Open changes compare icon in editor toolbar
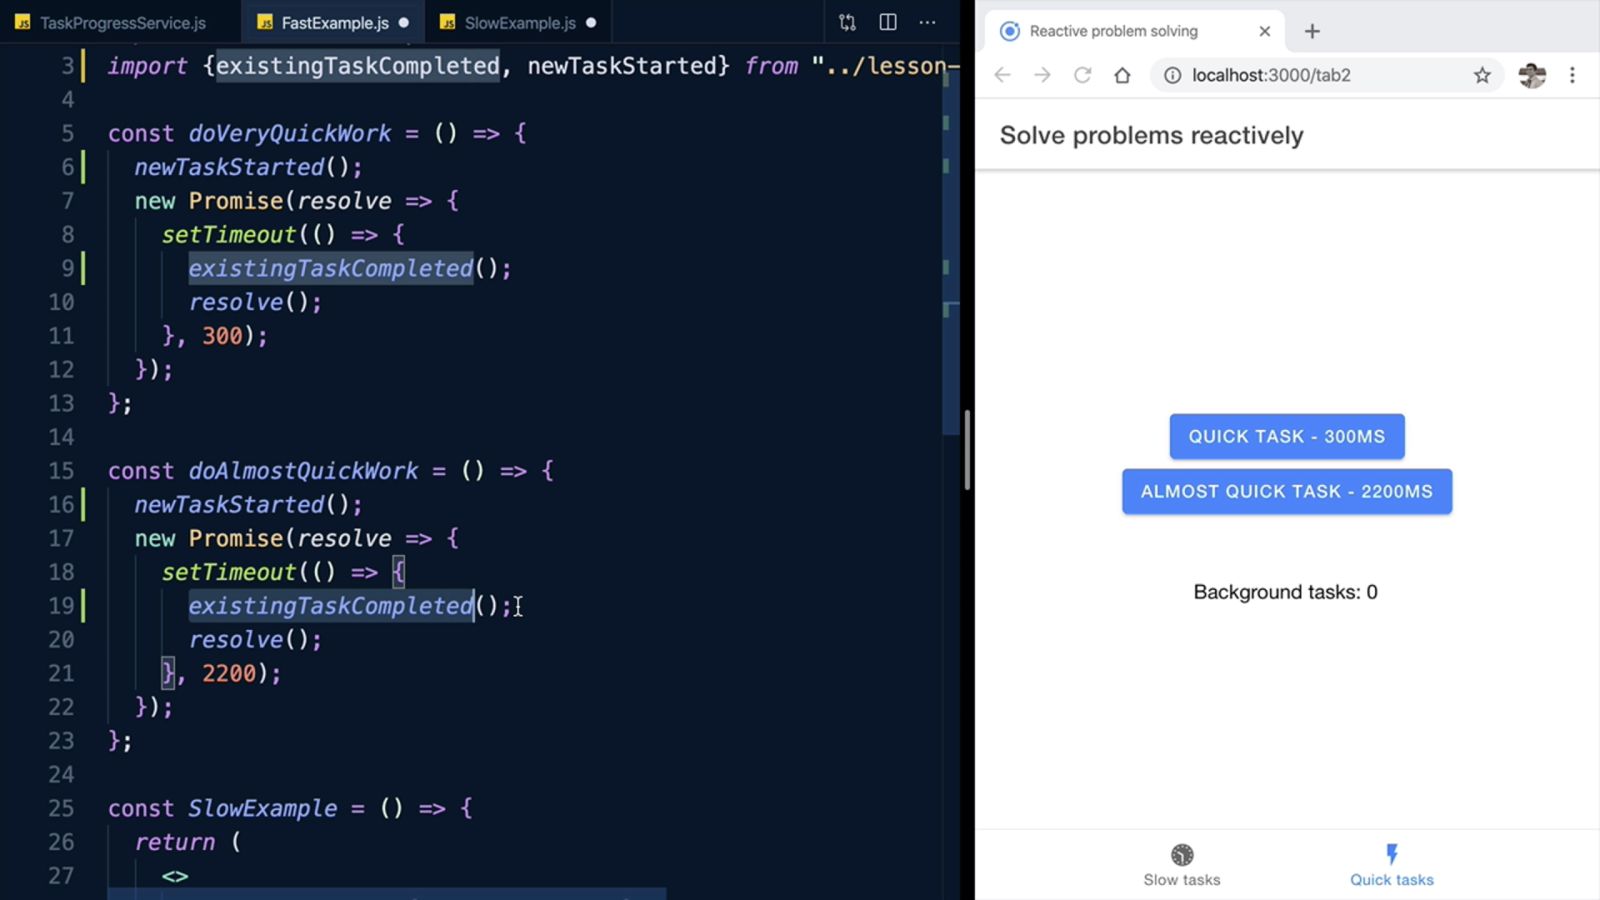Image resolution: width=1600 pixels, height=900 pixels. (847, 22)
